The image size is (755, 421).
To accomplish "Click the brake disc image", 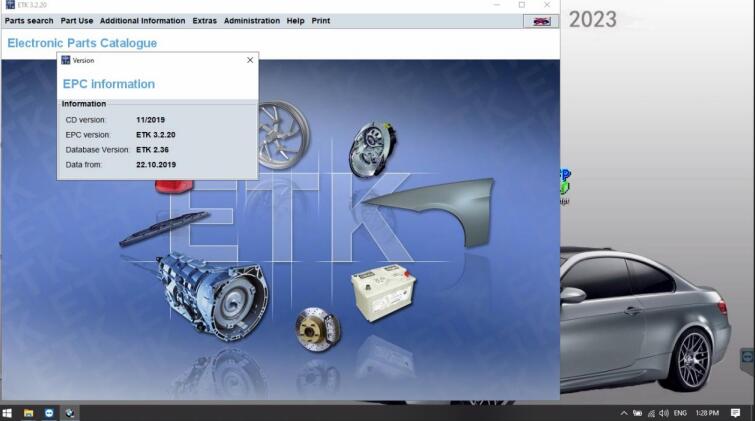I will (x=318, y=329).
